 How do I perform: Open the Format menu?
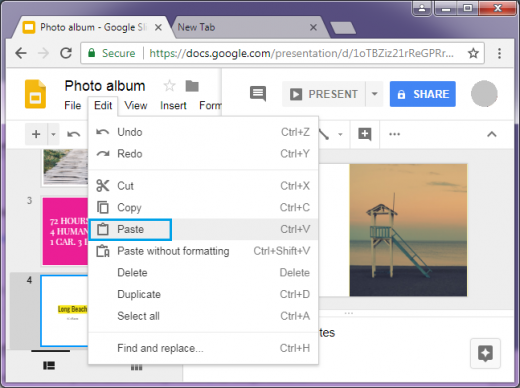click(x=210, y=106)
